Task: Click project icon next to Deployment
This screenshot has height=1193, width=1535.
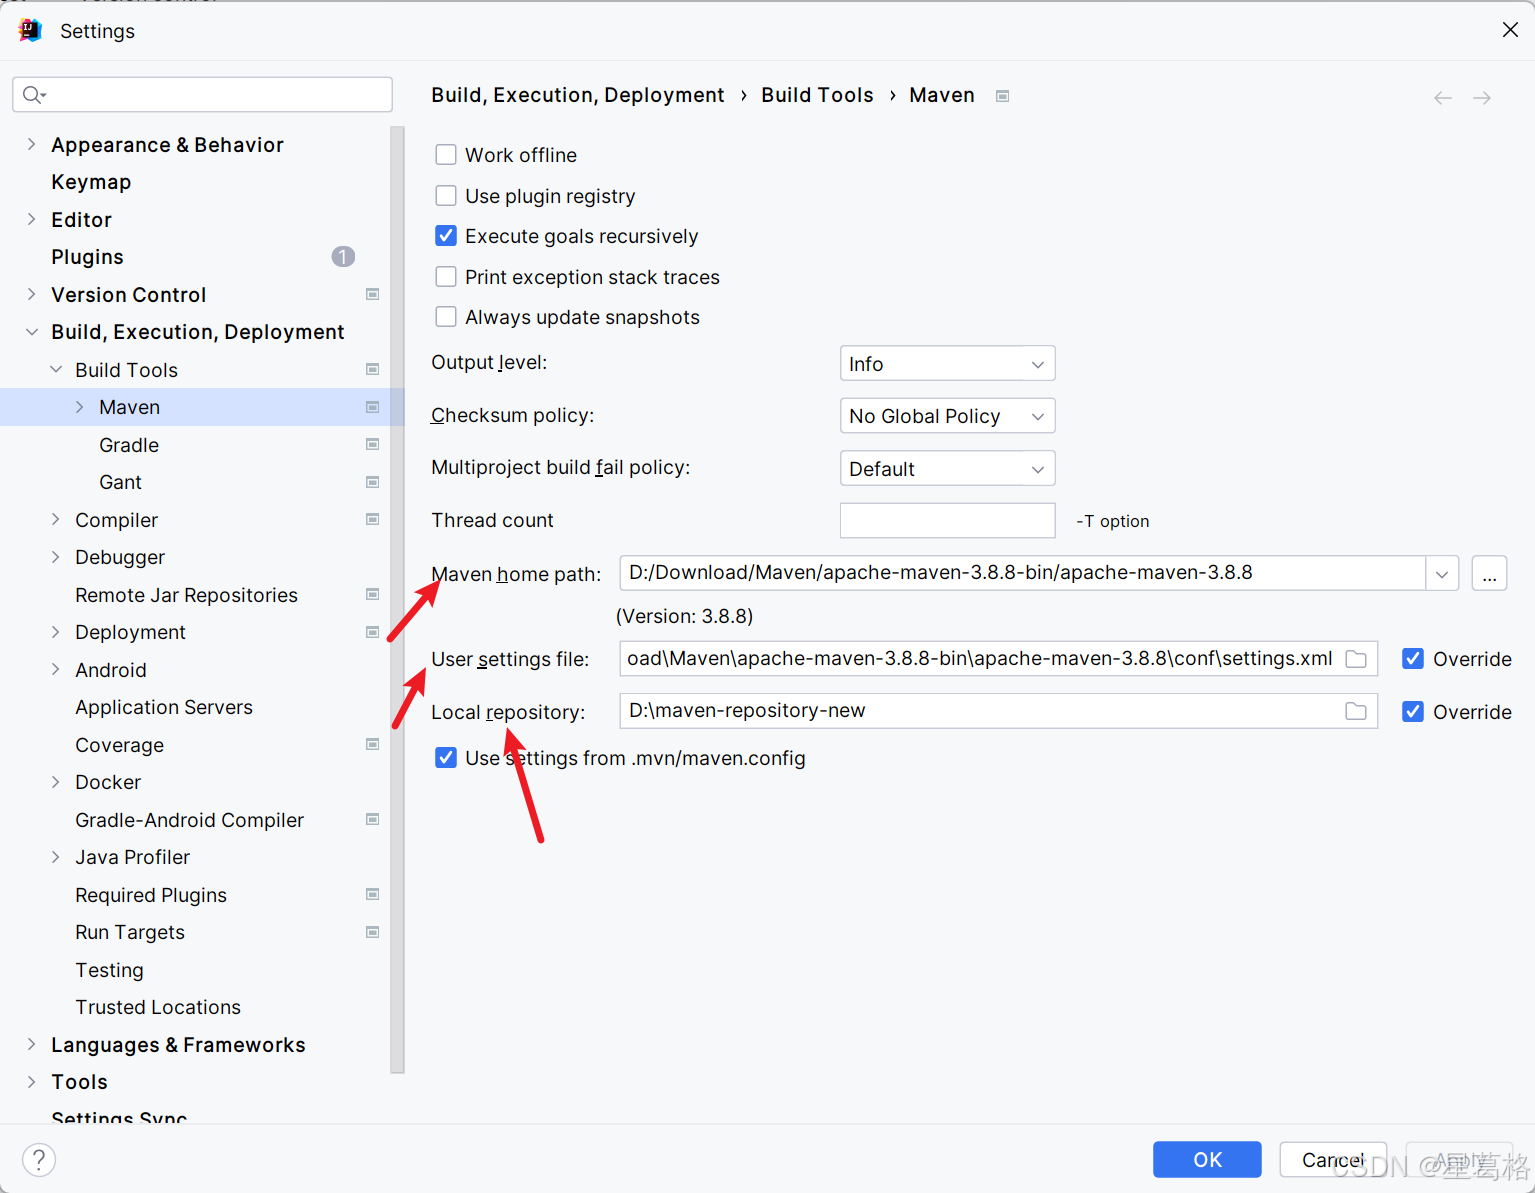Action: [372, 632]
